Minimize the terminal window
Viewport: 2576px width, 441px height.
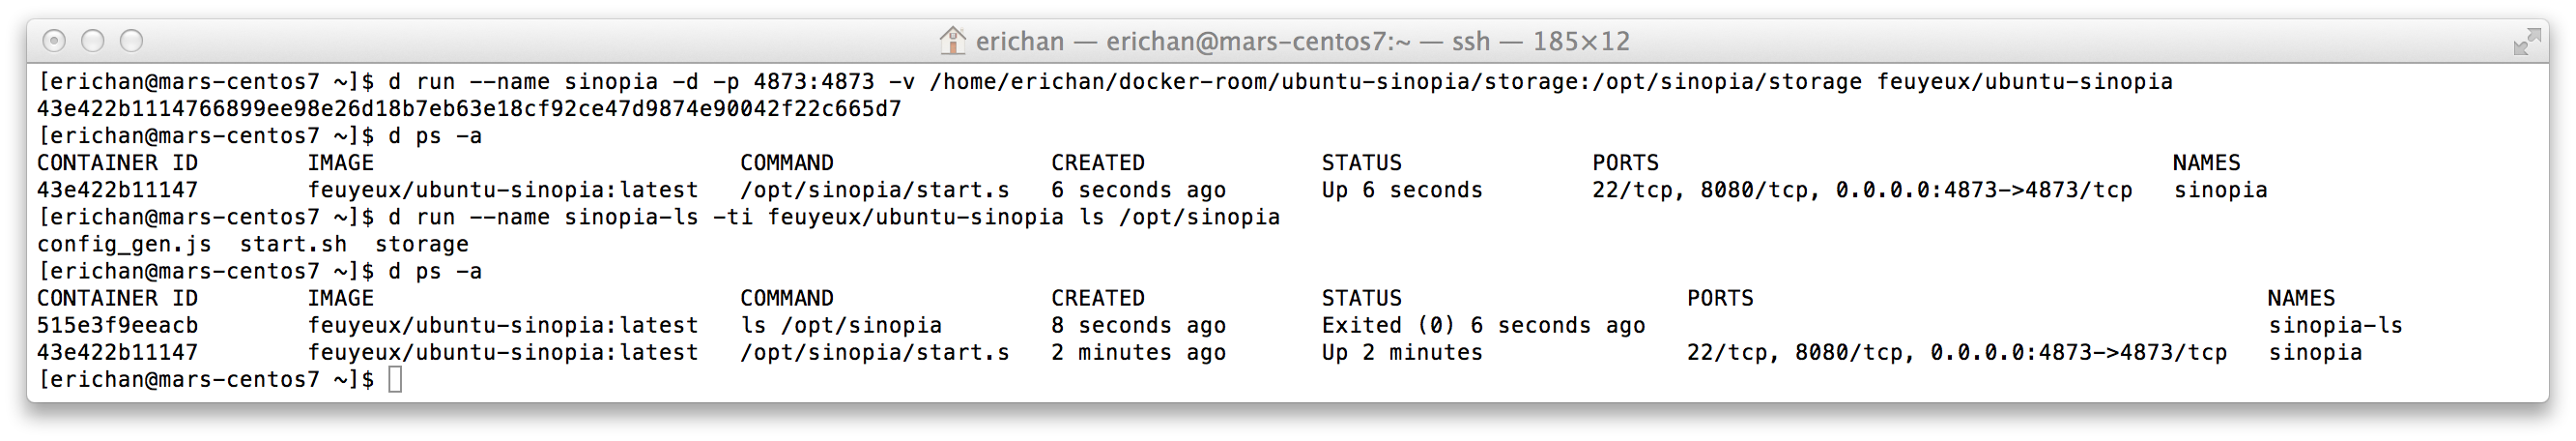point(93,41)
